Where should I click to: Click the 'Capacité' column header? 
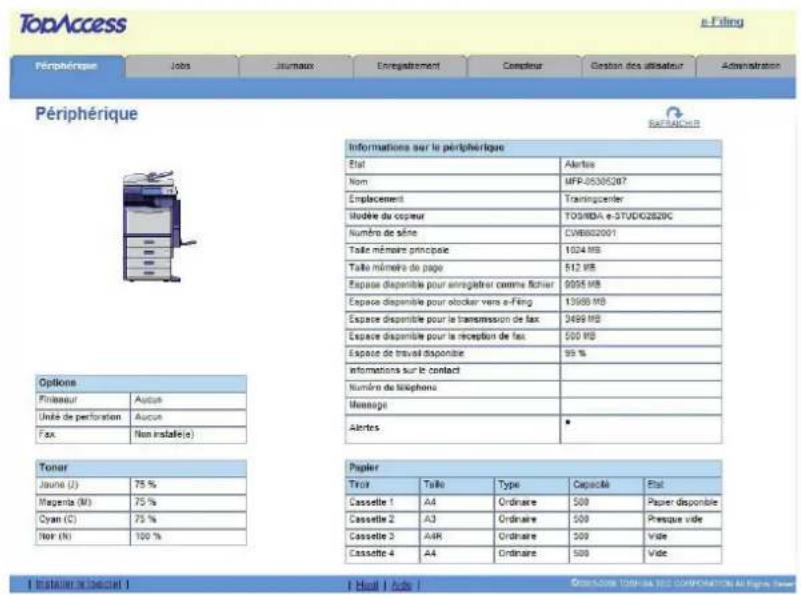point(591,484)
